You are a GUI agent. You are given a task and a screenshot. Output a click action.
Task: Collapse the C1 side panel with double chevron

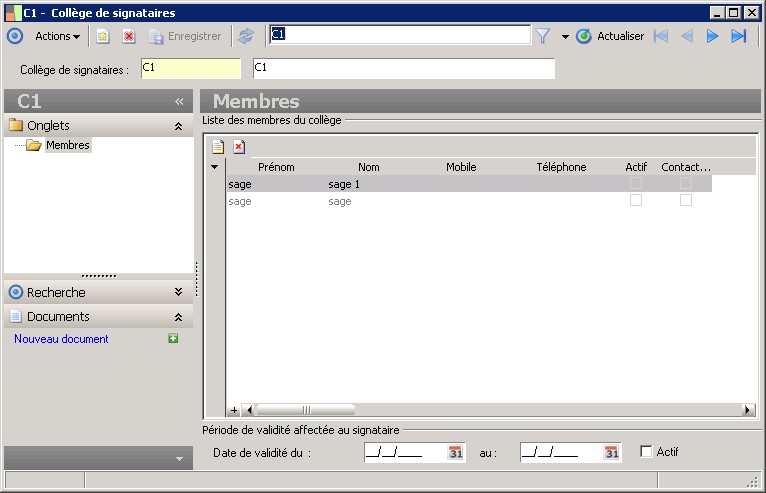179,102
